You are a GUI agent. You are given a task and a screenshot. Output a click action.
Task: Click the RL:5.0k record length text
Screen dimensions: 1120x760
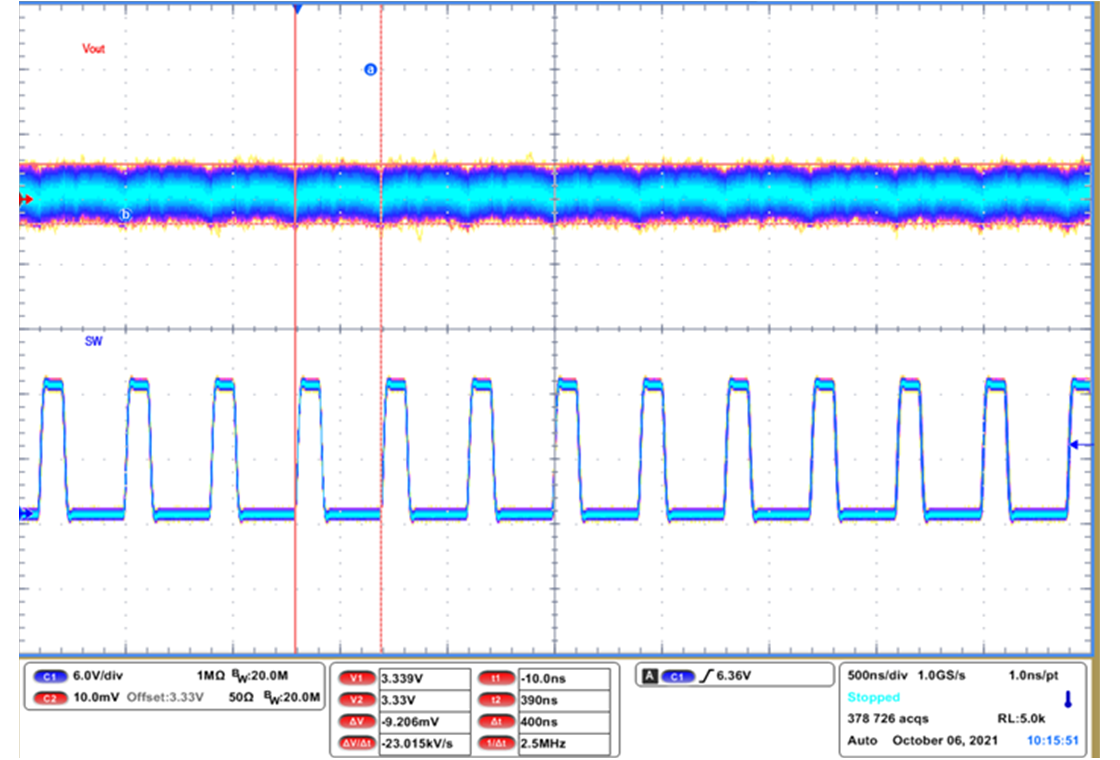(x=1020, y=717)
